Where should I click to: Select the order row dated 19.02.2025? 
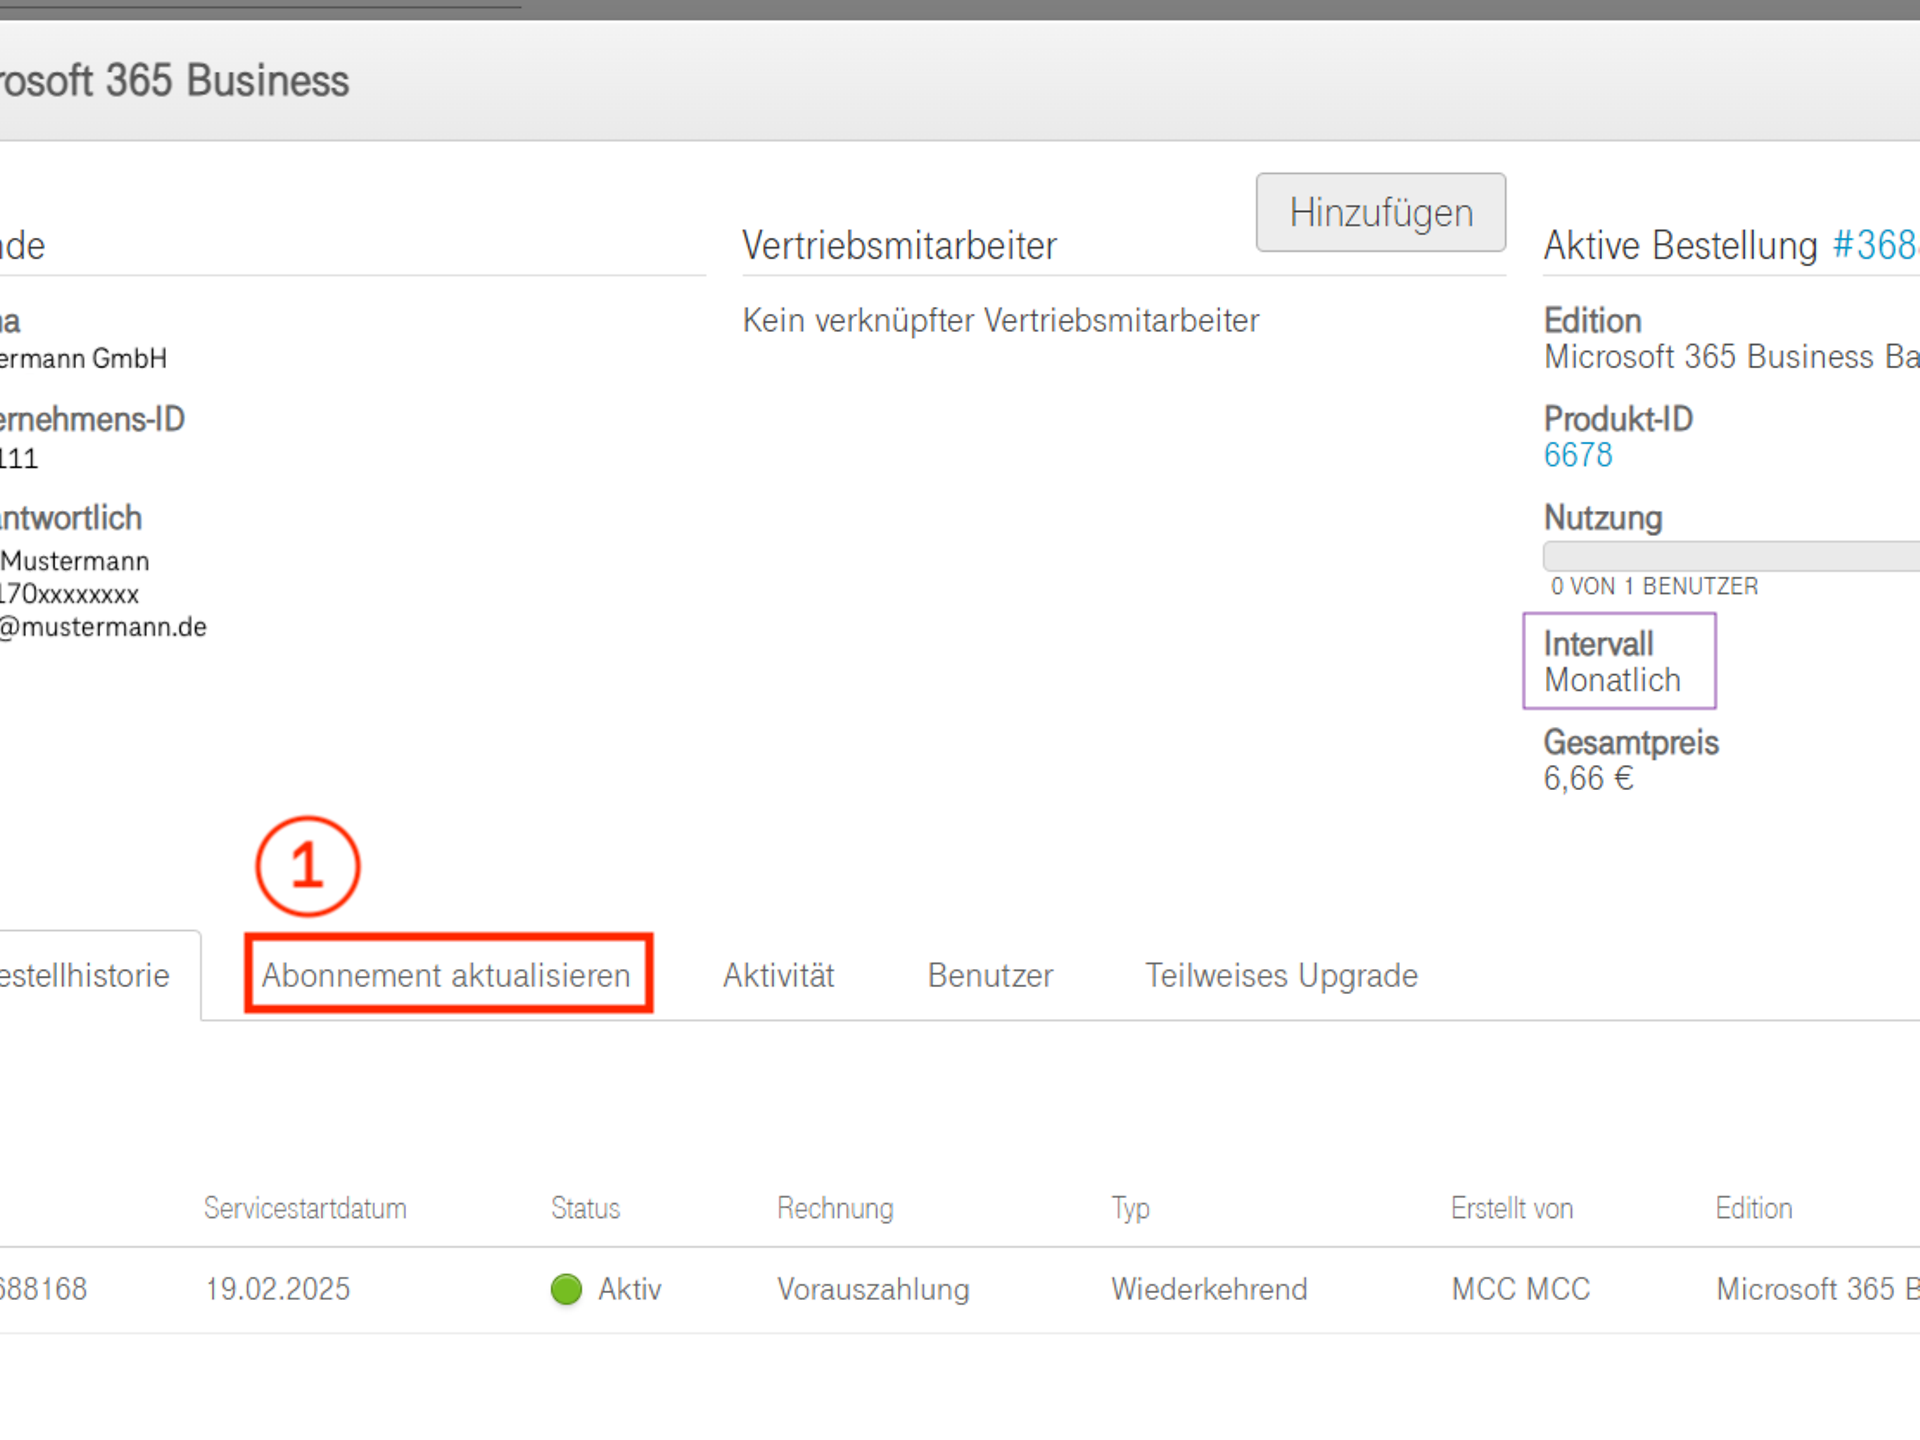(277, 1290)
